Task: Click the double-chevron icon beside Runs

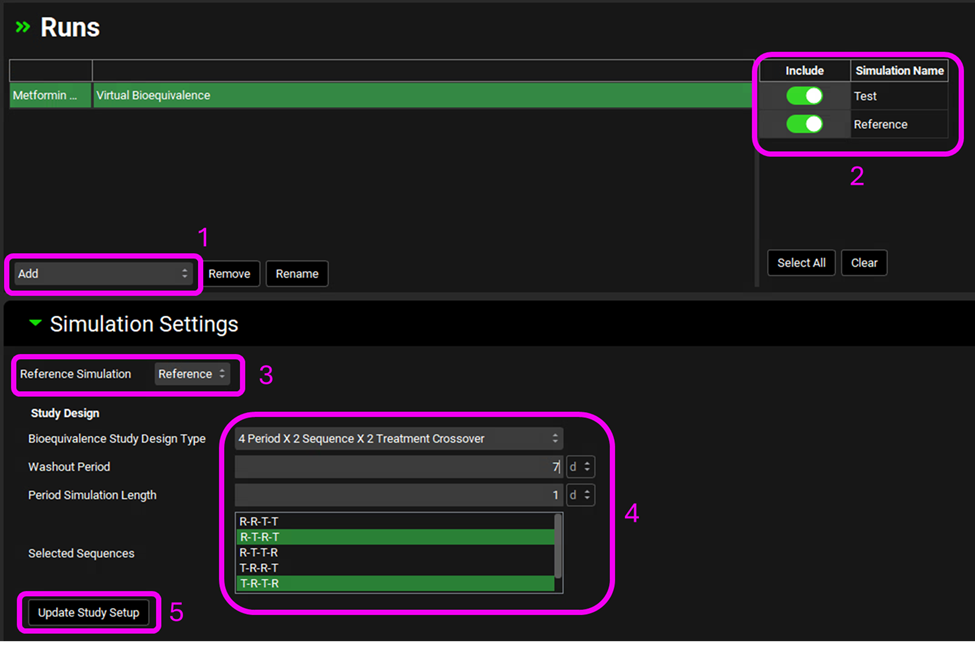Action: tap(22, 28)
